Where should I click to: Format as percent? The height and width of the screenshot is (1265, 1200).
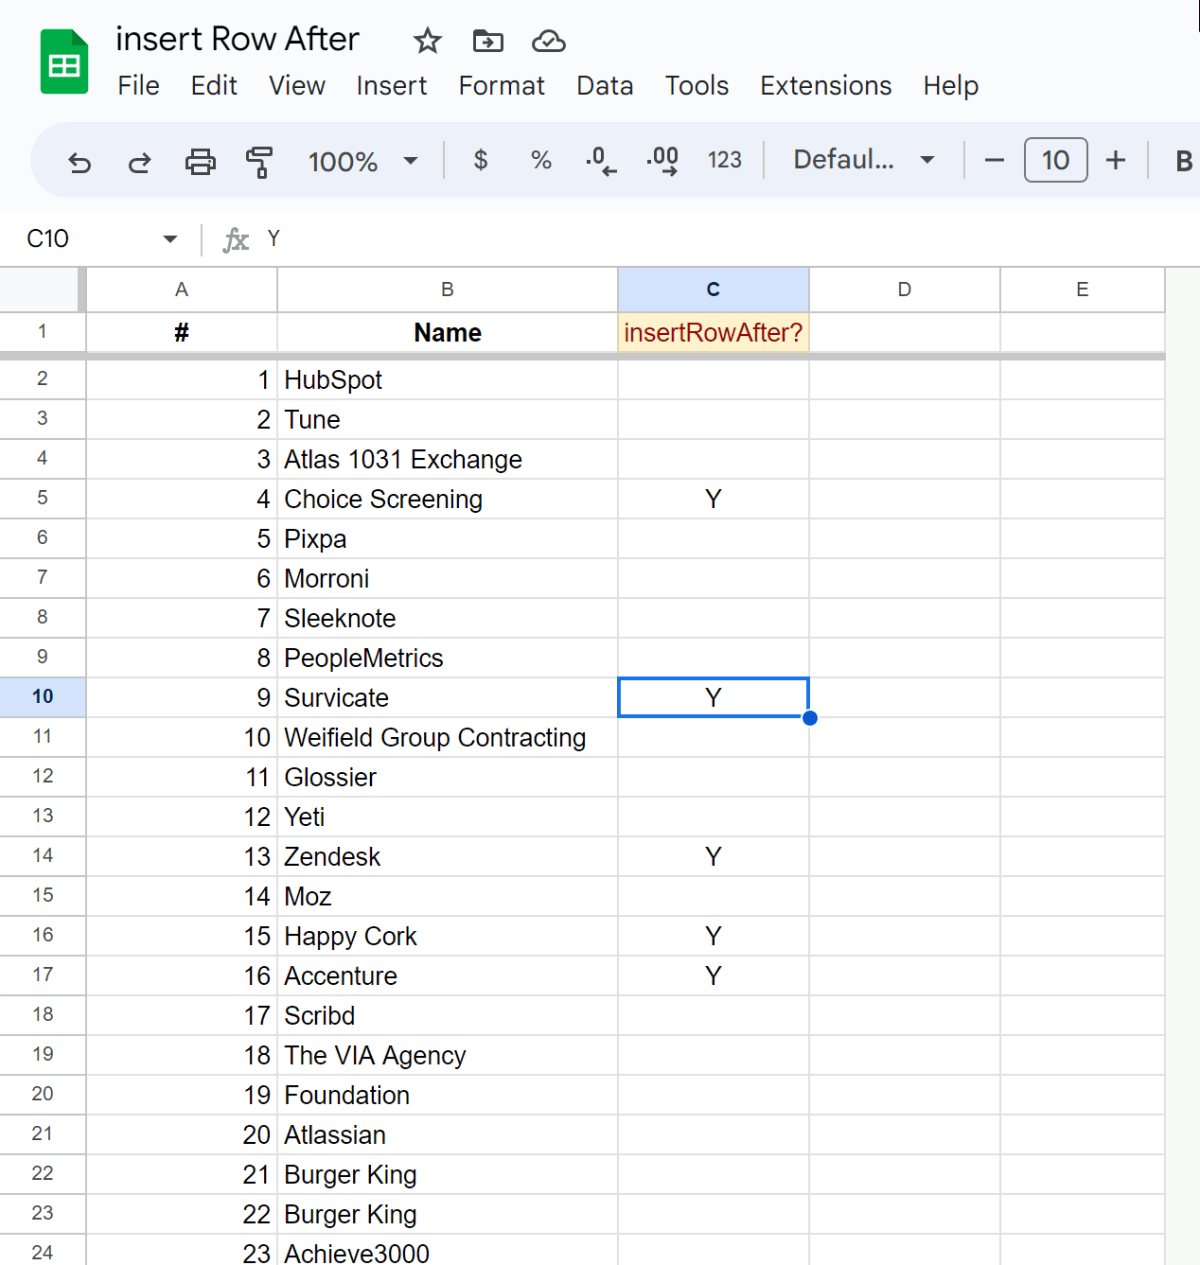click(541, 160)
